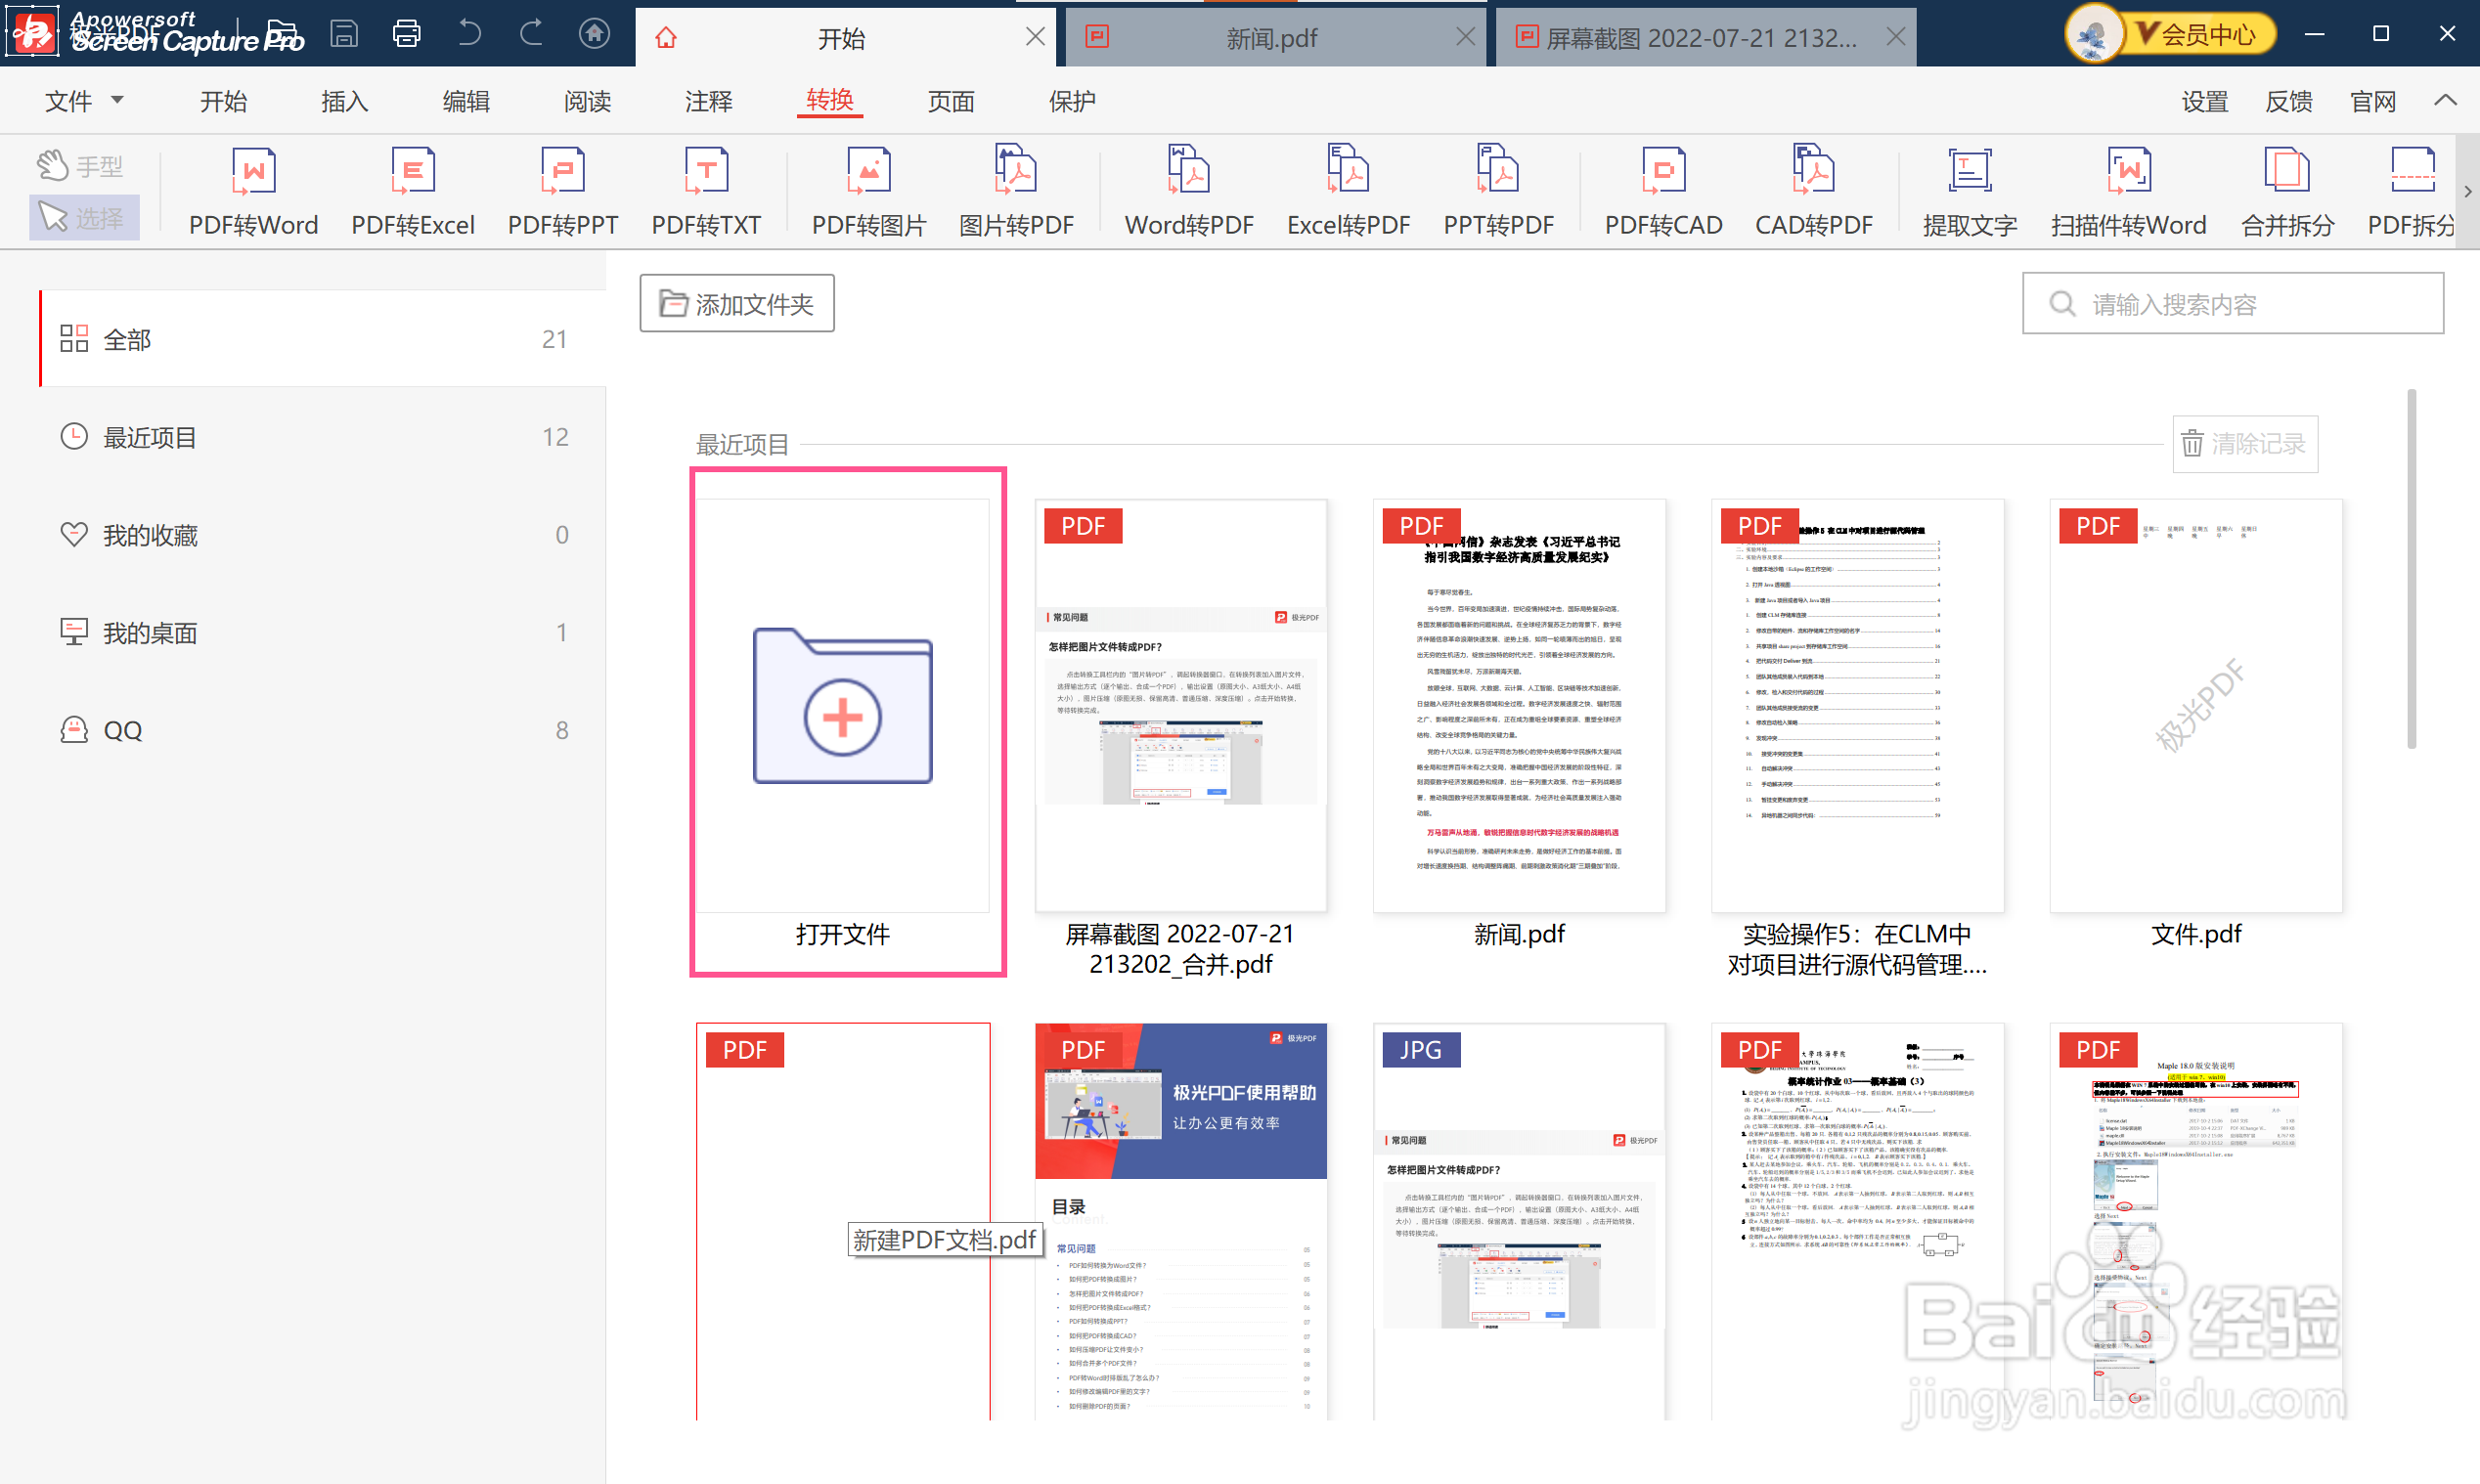Viewport: 2480px width, 1484px height.
Task: Click the 添加文件夹 button
Action: pyautogui.click(x=737, y=304)
